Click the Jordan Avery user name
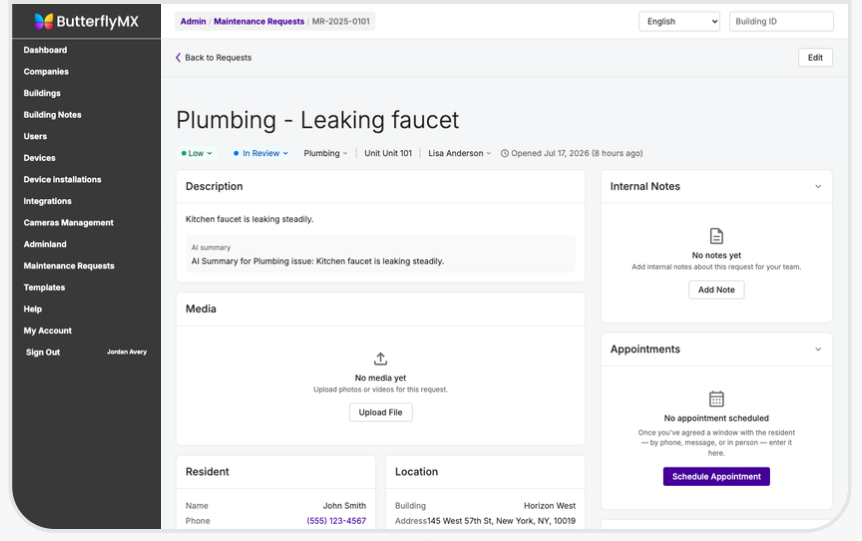862x541 pixels. pyautogui.click(x=126, y=352)
